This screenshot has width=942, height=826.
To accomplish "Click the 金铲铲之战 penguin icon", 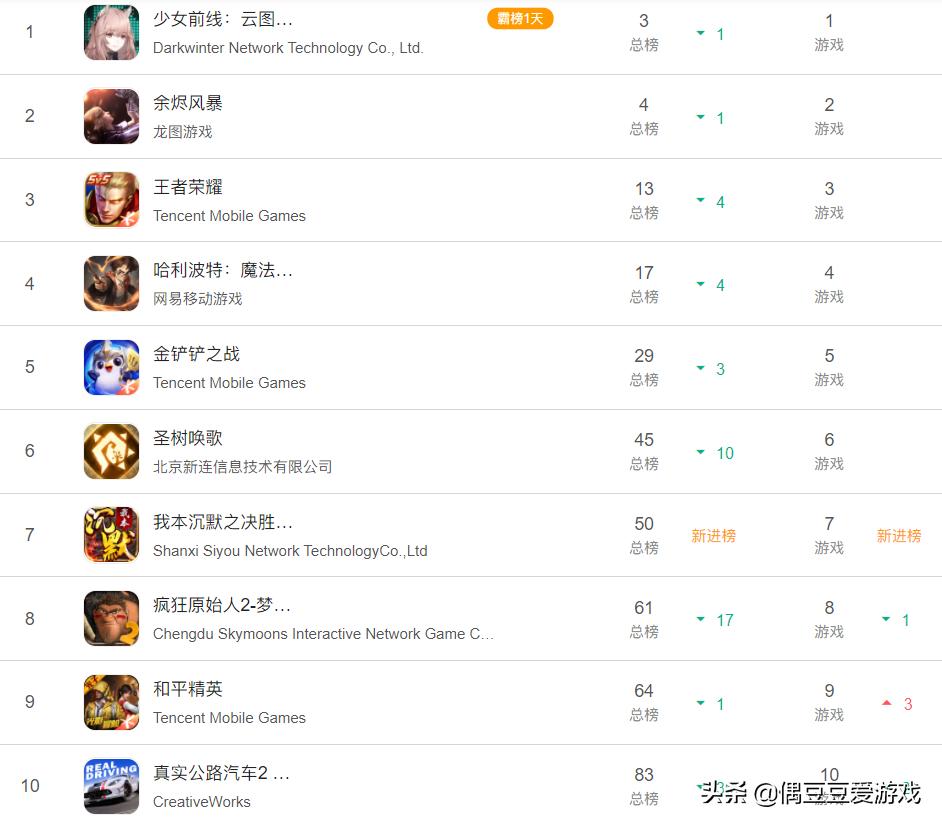I will [111, 367].
